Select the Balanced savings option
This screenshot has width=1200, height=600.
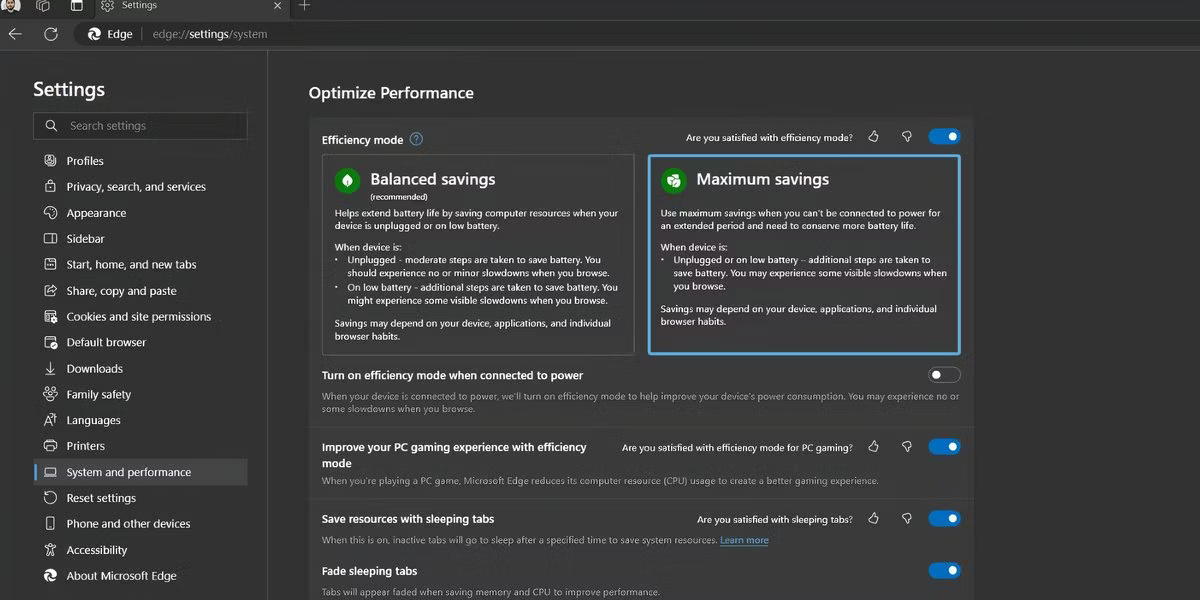click(x=478, y=255)
